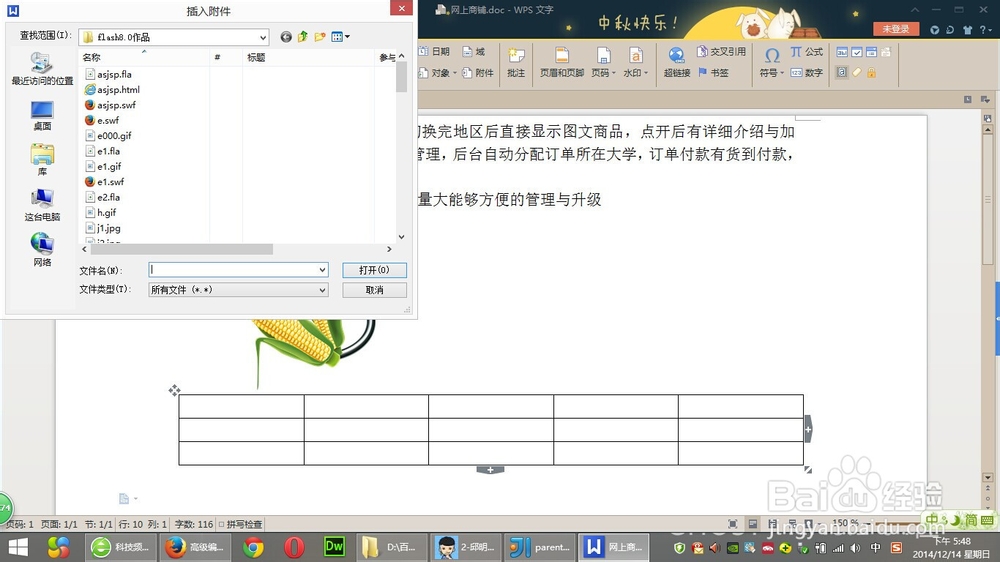Select file e2.fla
Image resolution: width=1000 pixels, height=562 pixels.
pyautogui.click(x=103, y=197)
